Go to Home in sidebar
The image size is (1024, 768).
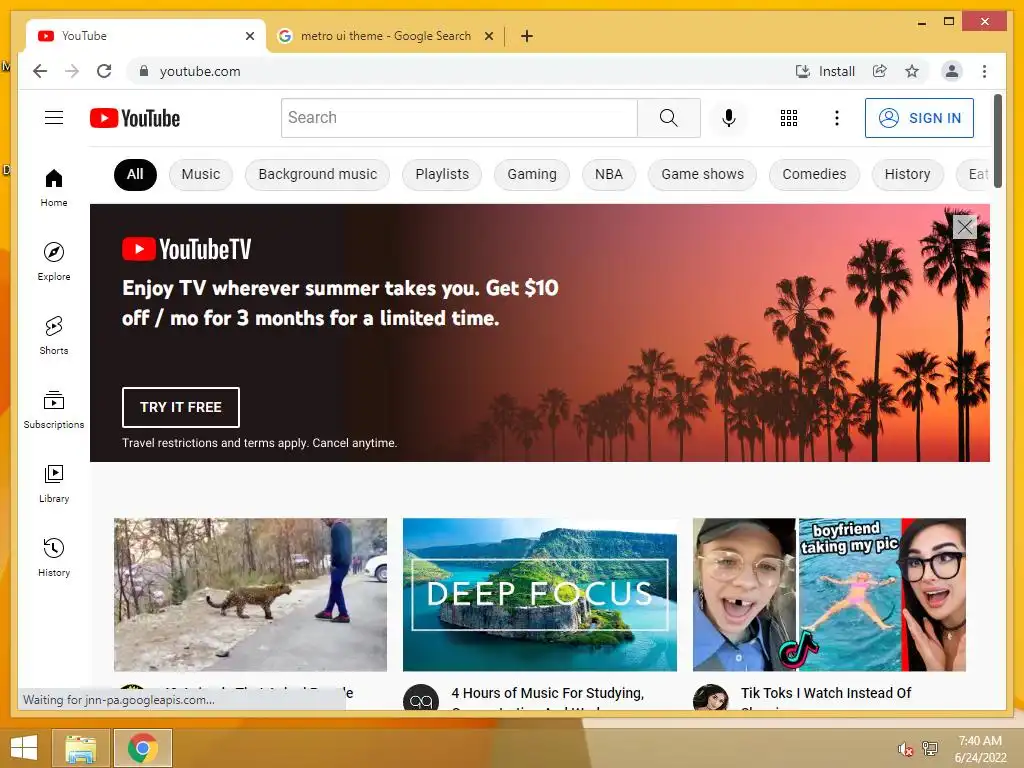pos(54,188)
